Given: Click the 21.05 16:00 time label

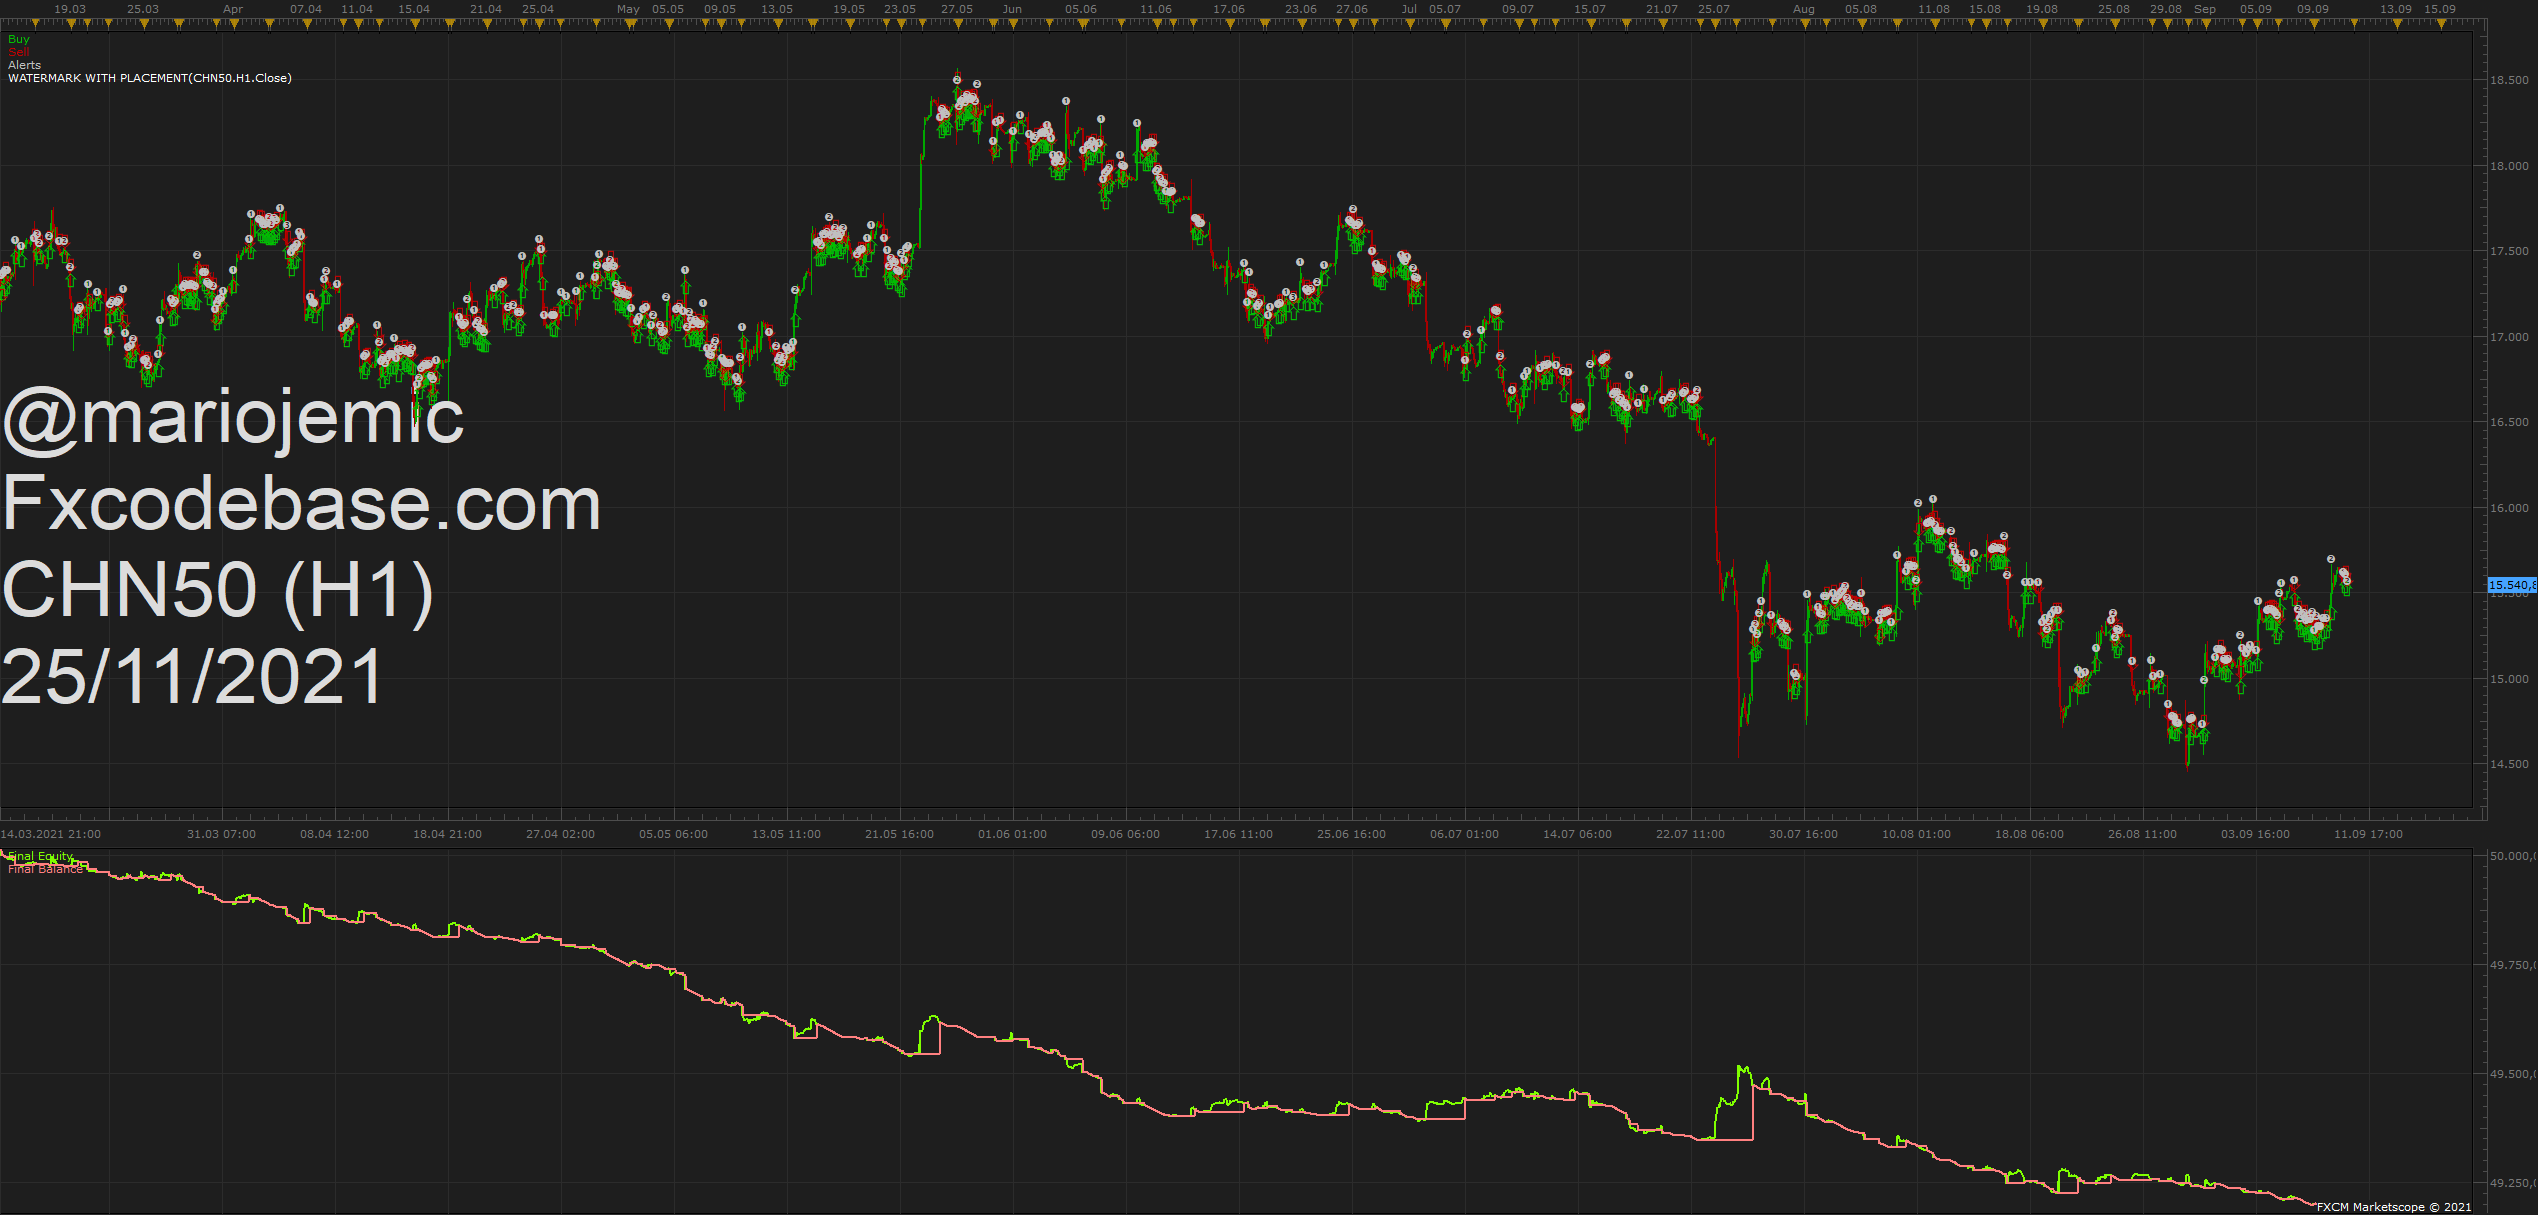Looking at the screenshot, I should pyautogui.click(x=900, y=834).
